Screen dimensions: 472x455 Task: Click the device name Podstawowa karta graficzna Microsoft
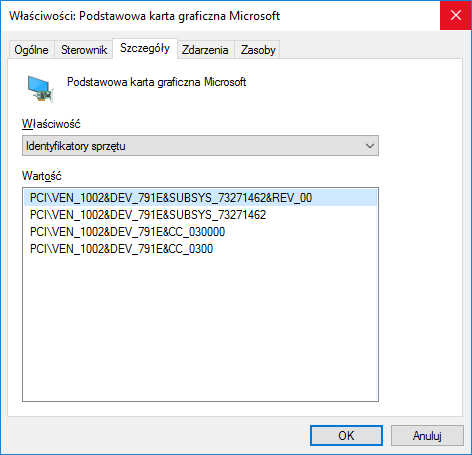(x=157, y=82)
